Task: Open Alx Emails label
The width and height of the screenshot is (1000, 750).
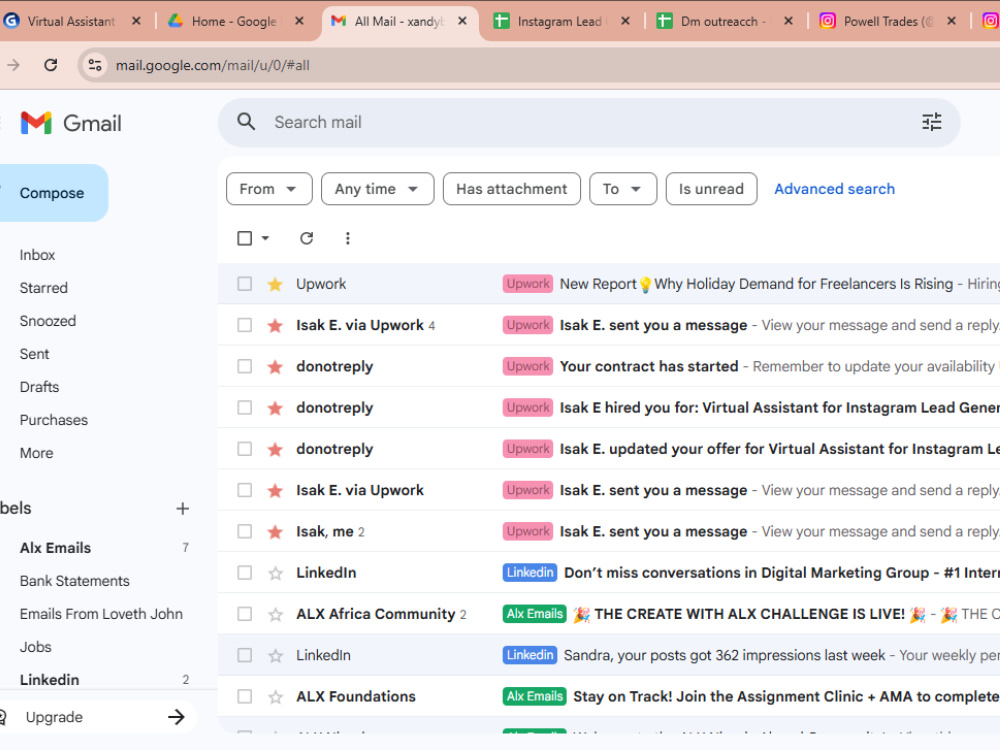Action: [x=55, y=548]
